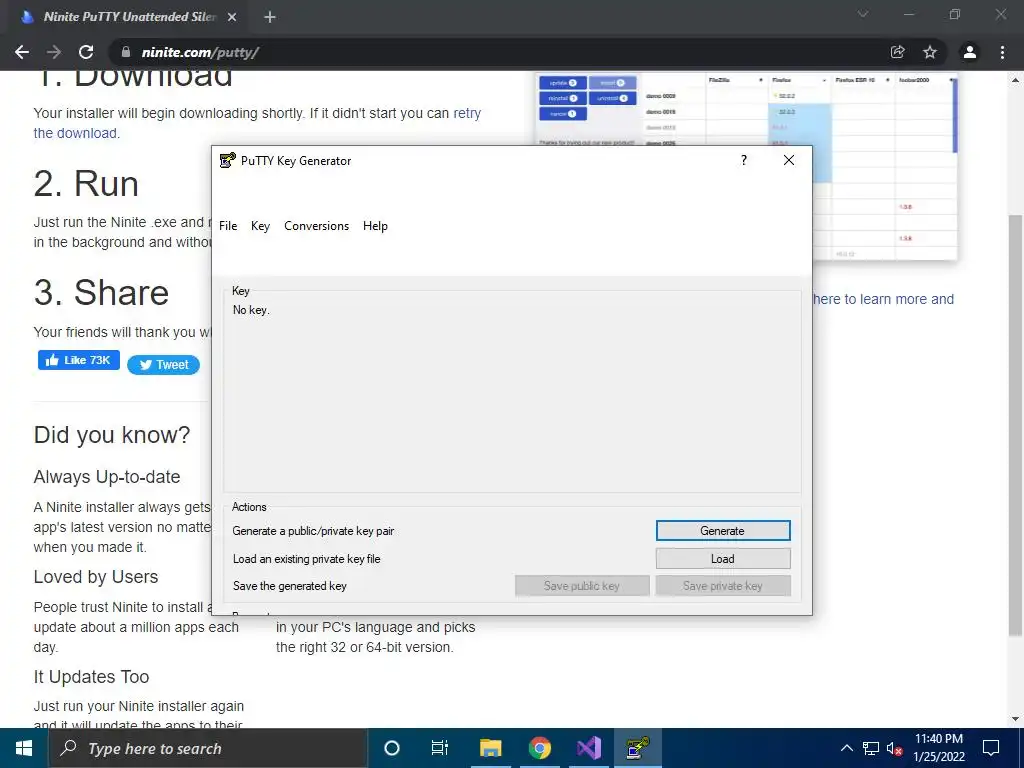
Task: Click the Facebook Like 73K button
Action: pos(79,360)
